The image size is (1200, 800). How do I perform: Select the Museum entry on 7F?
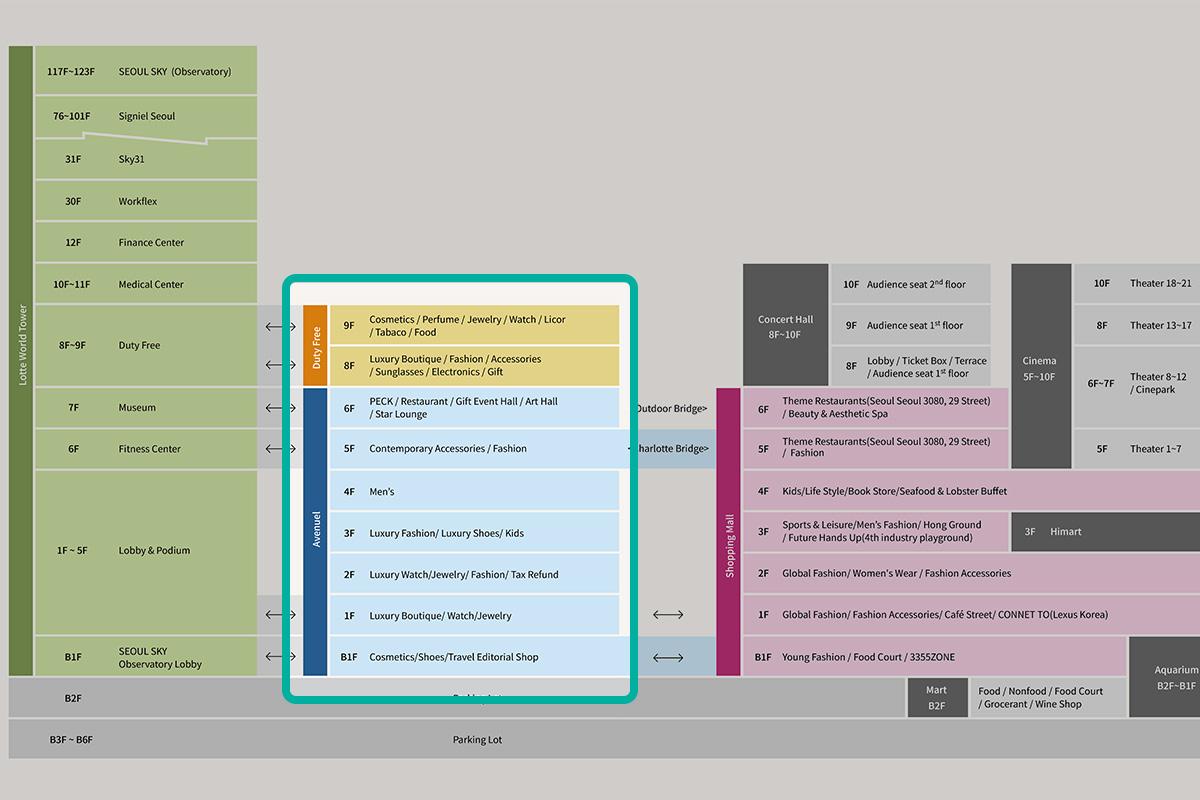pos(137,408)
